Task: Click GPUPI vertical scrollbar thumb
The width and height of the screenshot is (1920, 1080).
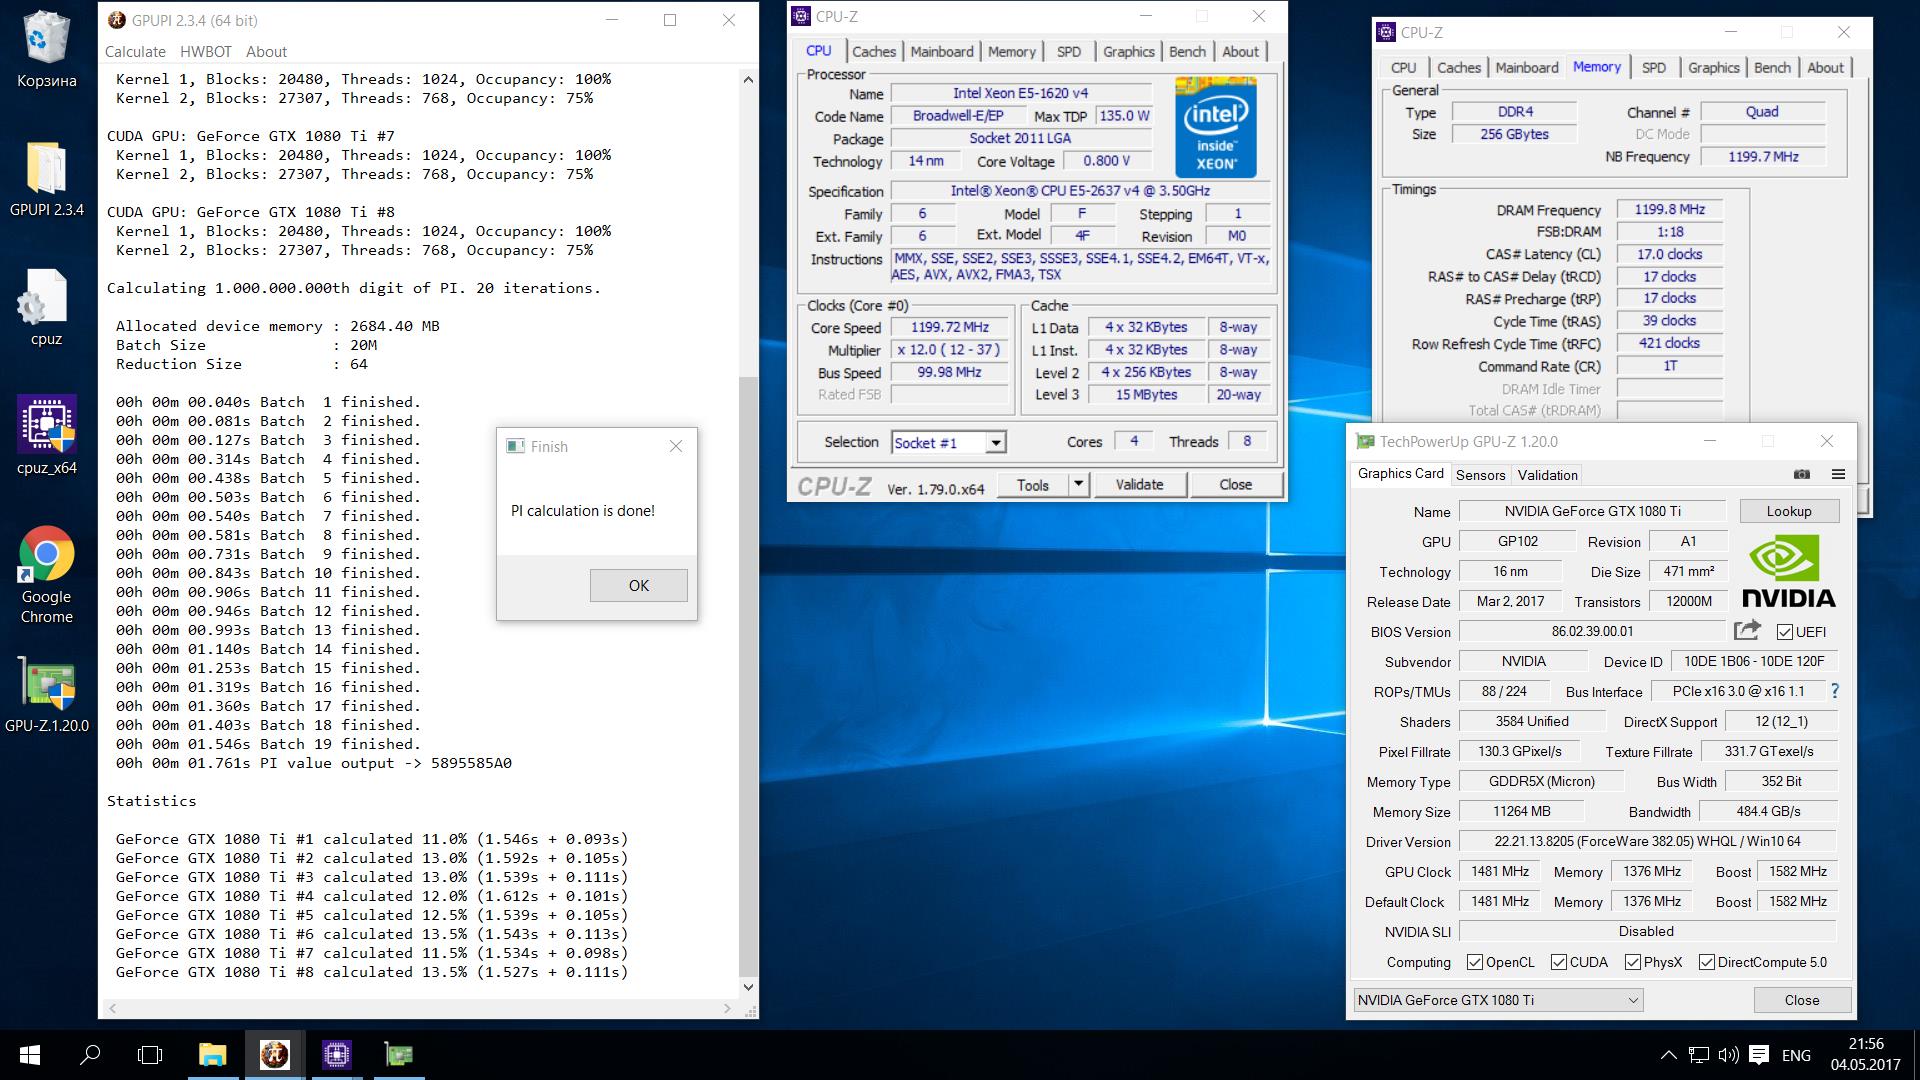Action: click(x=748, y=675)
